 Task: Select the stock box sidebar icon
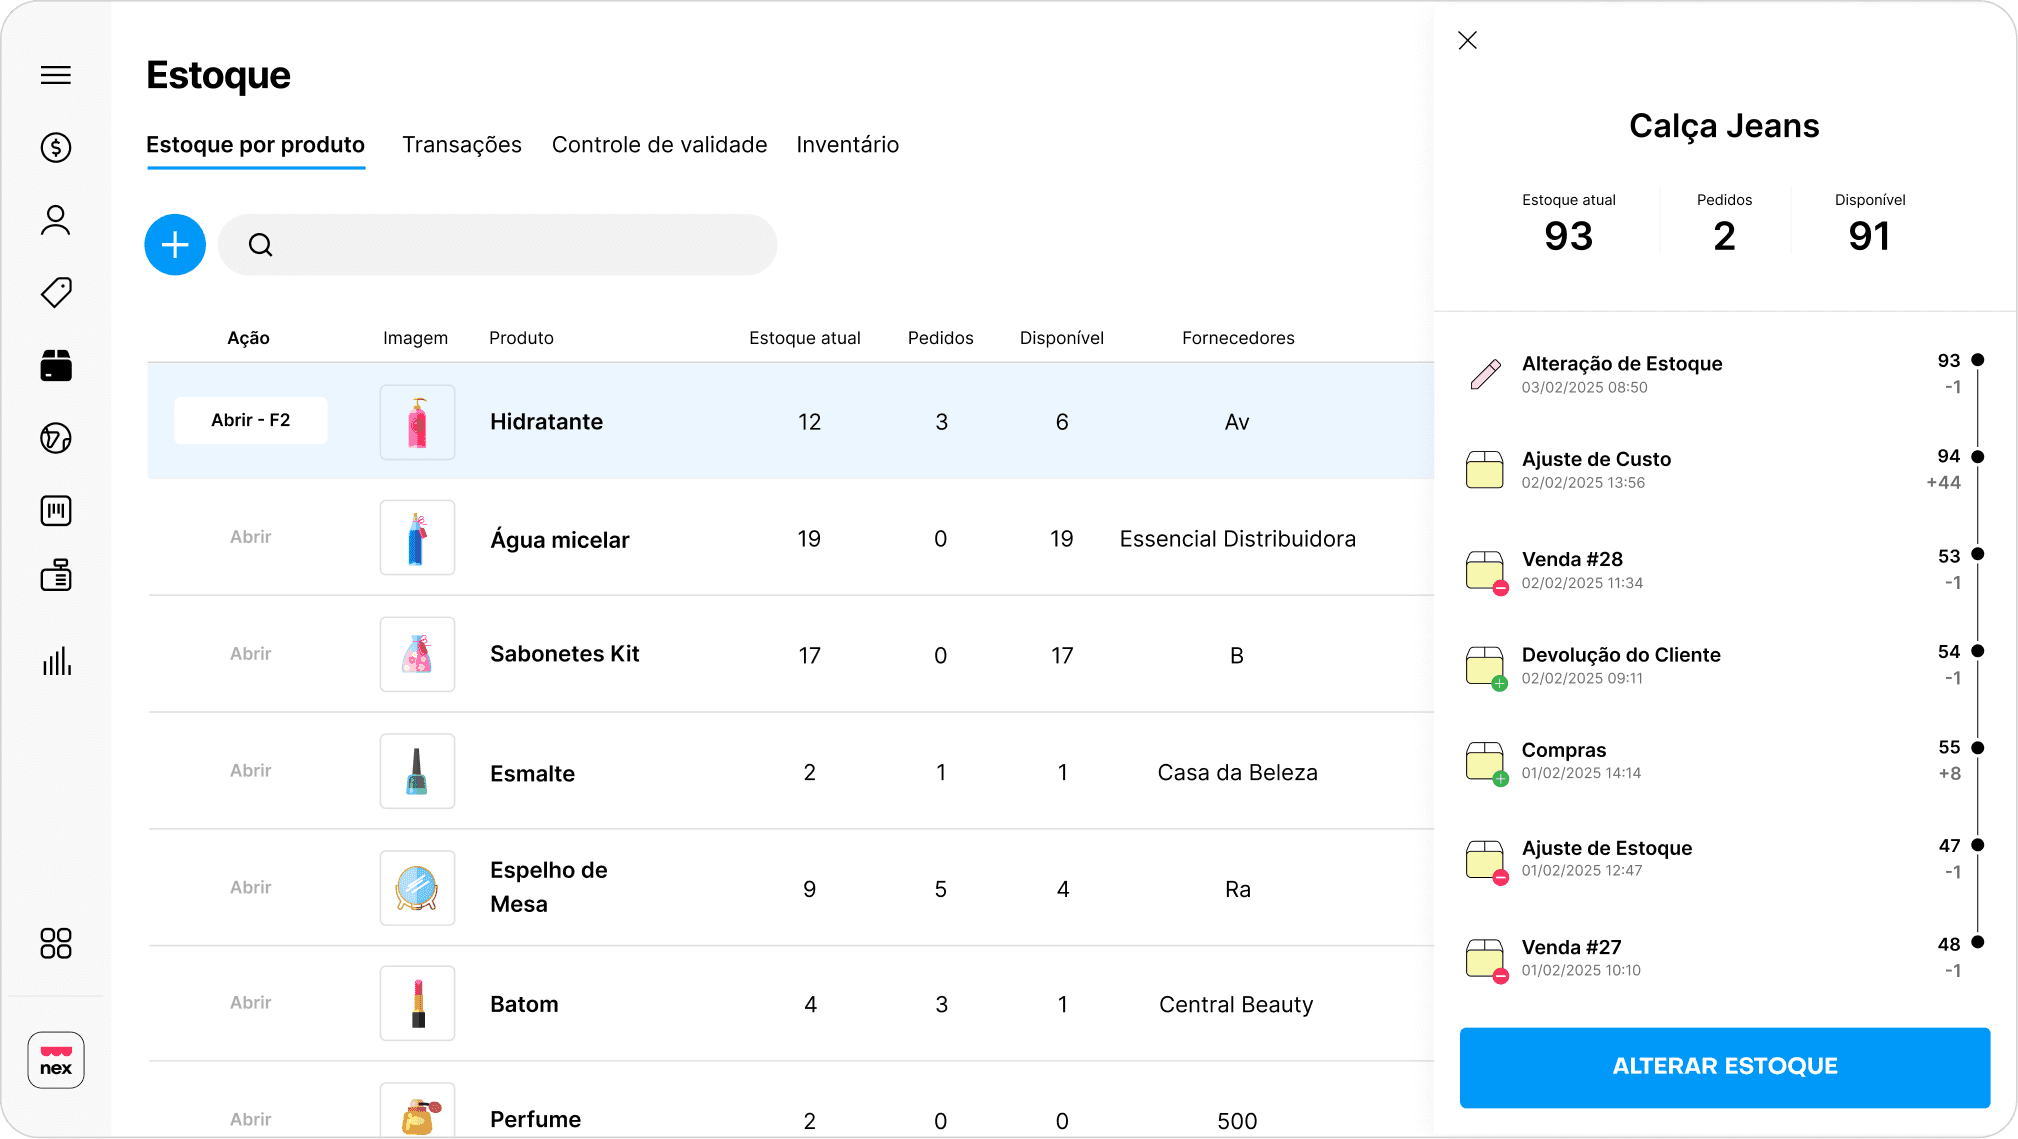(x=56, y=366)
